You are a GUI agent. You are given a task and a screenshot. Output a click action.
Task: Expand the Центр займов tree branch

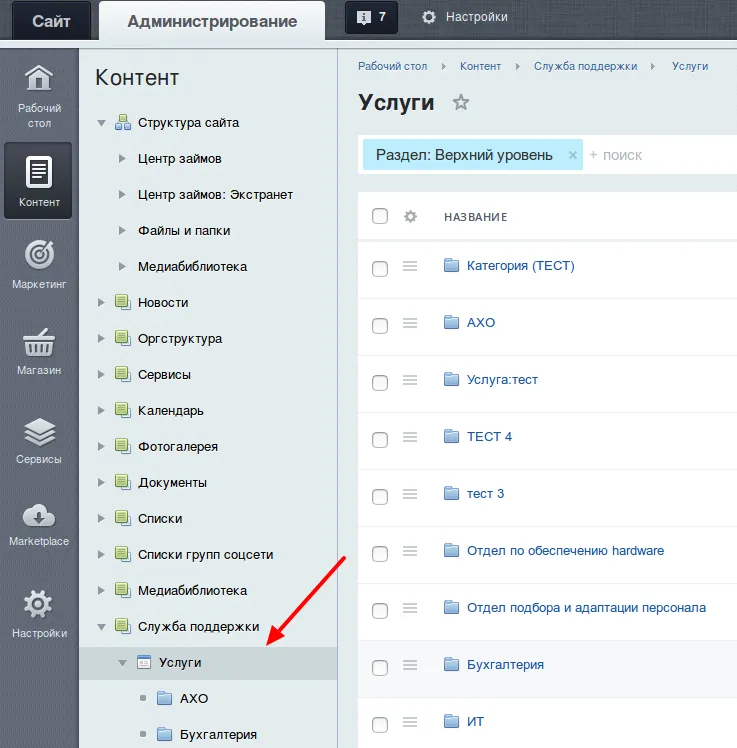(x=122, y=158)
